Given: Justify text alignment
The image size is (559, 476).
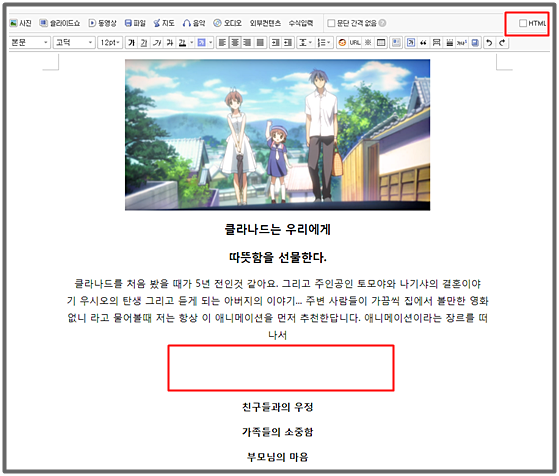Looking at the screenshot, I should [x=260, y=43].
